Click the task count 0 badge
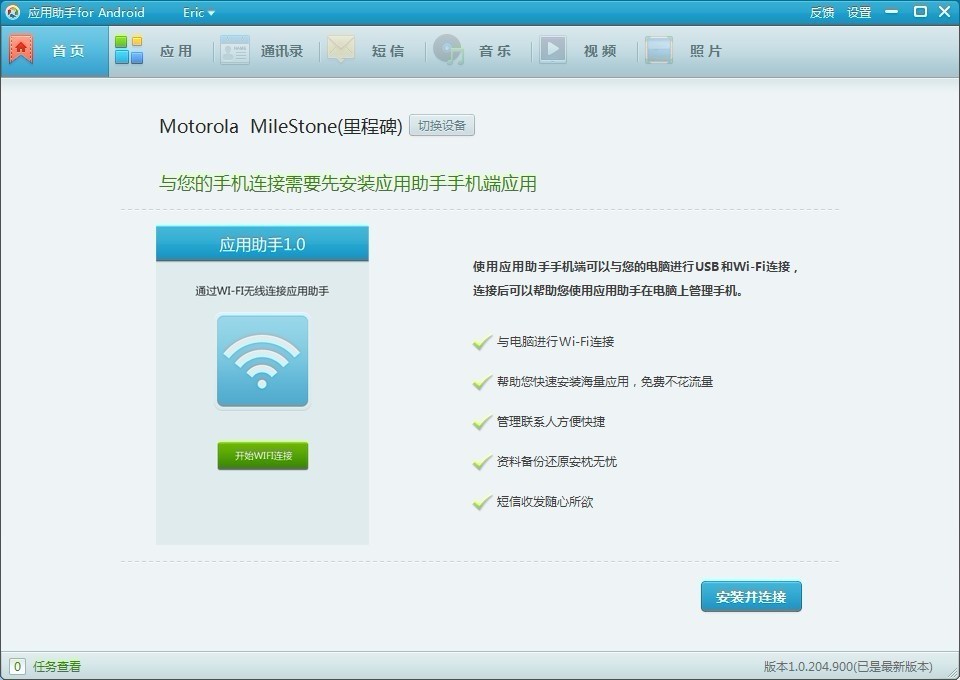The image size is (960, 680). pyautogui.click(x=18, y=666)
